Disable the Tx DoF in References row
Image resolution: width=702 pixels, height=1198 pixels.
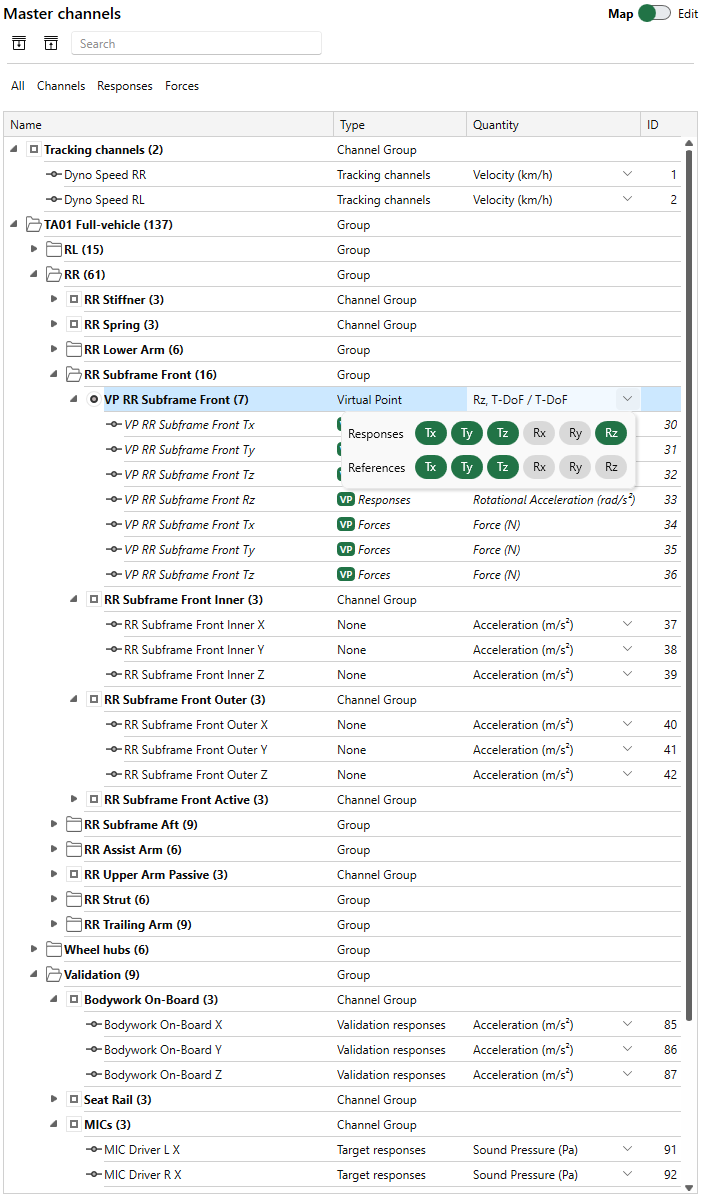pyautogui.click(x=431, y=467)
